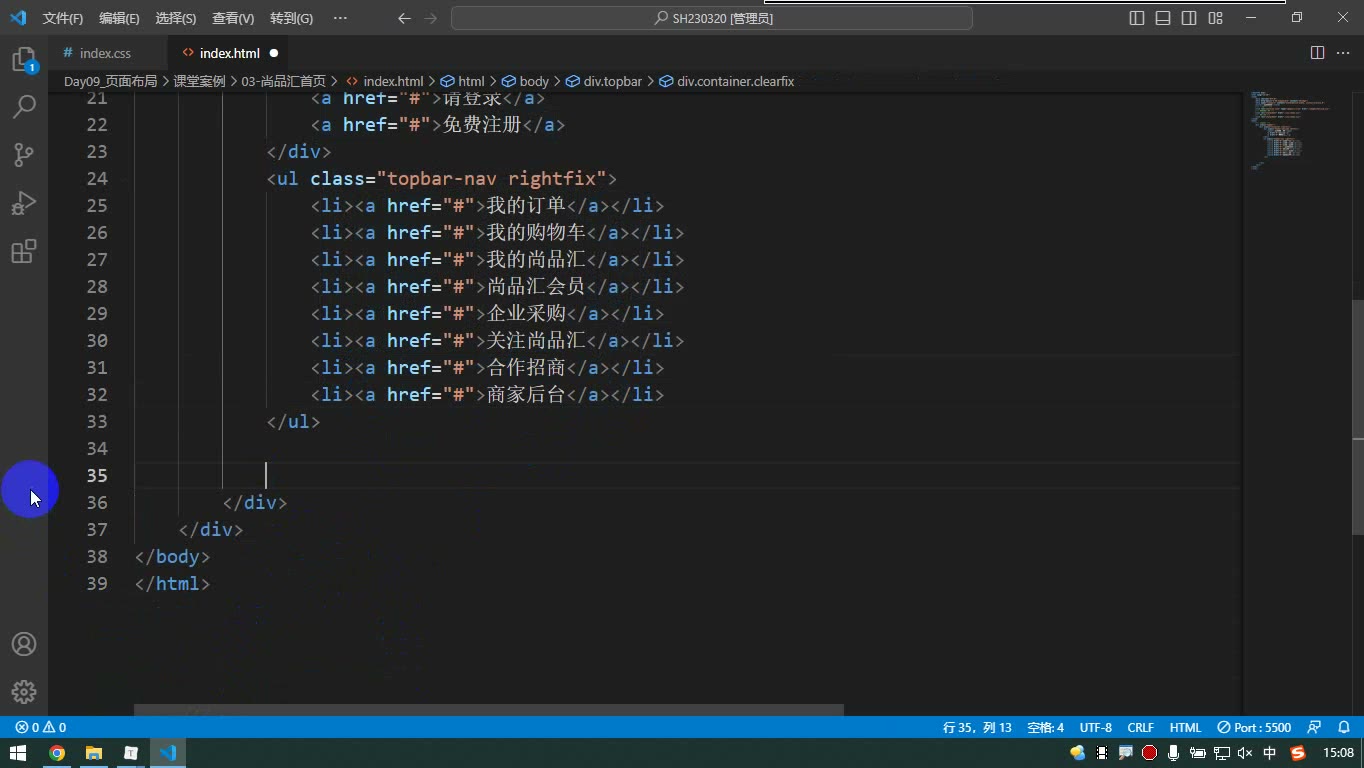Expand the div.topbar breadcrumb item
Image resolution: width=1364 pixels, height=768 pixels.
click(x=605, y=81)
